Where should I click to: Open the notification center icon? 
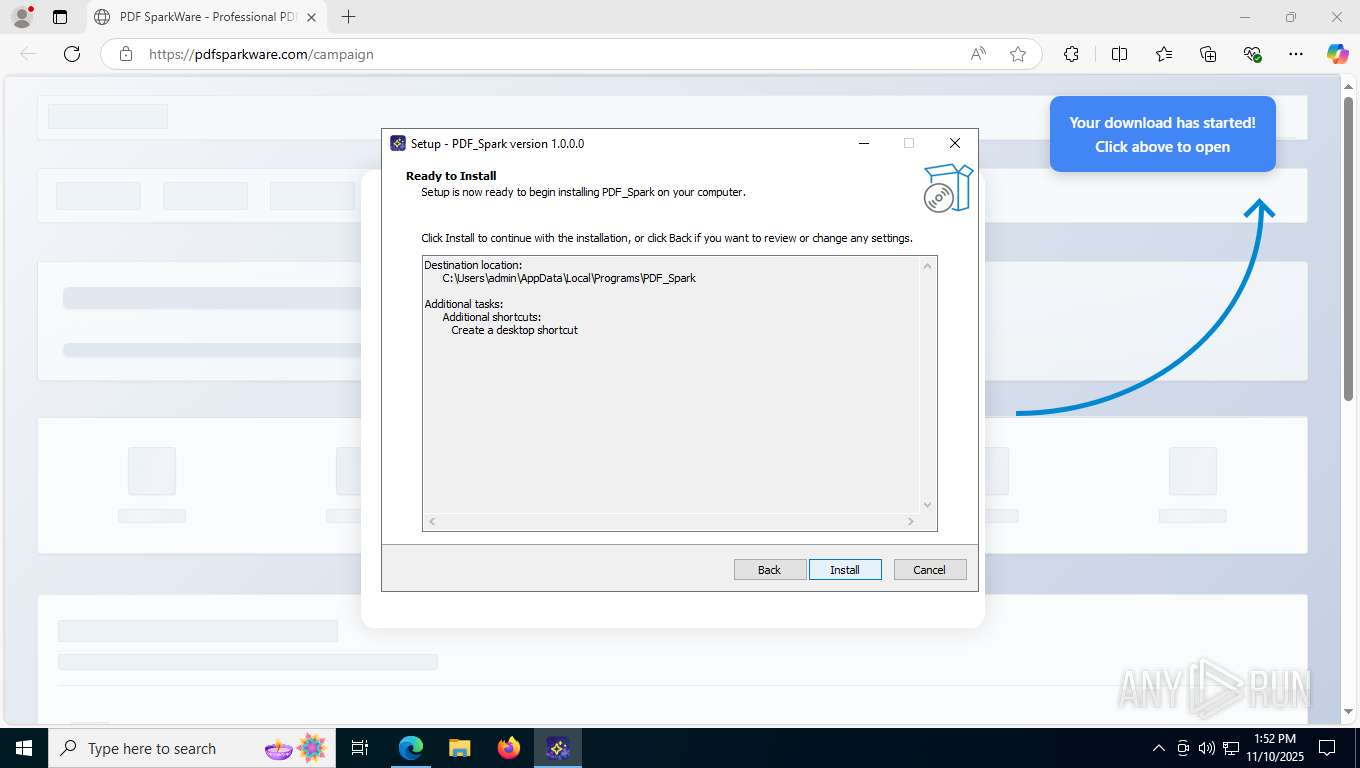tap(1327, 748)
